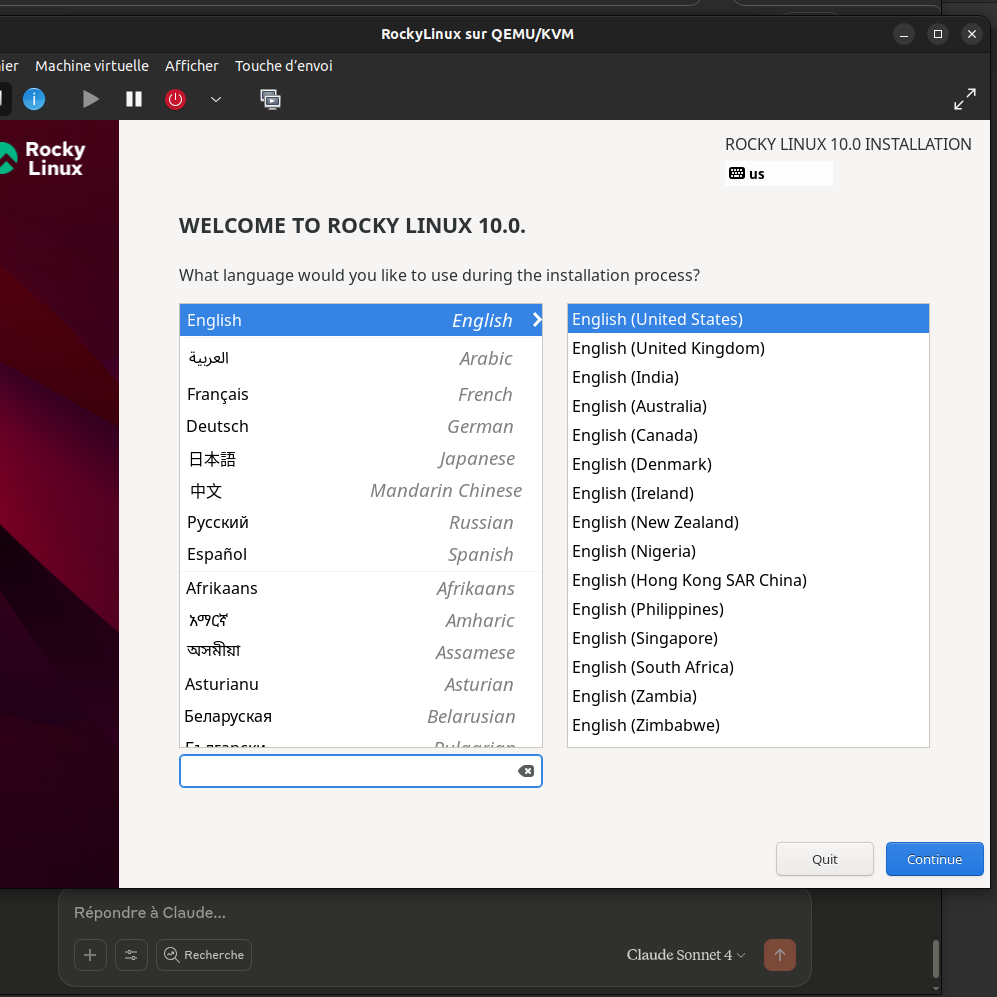Screen dimensions: 997x997
Task: Choose English (Zimbabwe) locale
Action: (x=748, y=725)
